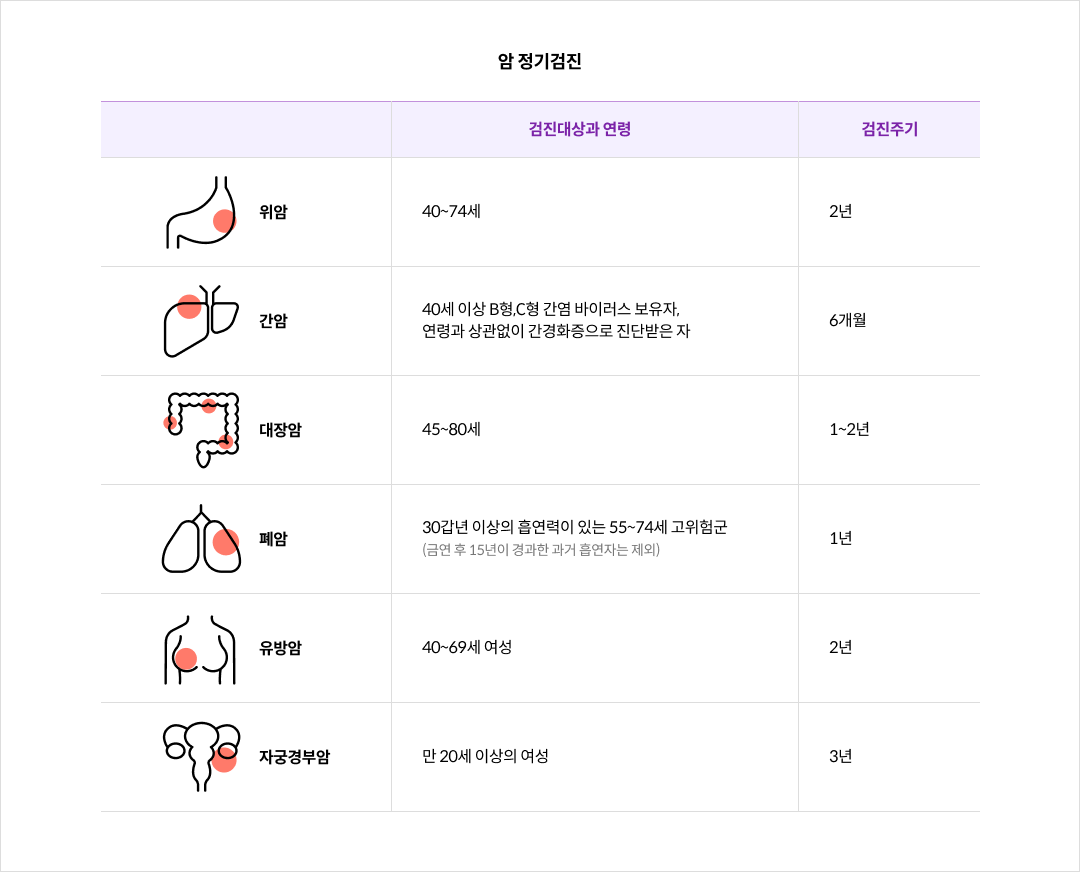Select the 자궁경부암 label
Screen dimensions: 1080x872
click(294, 757)
